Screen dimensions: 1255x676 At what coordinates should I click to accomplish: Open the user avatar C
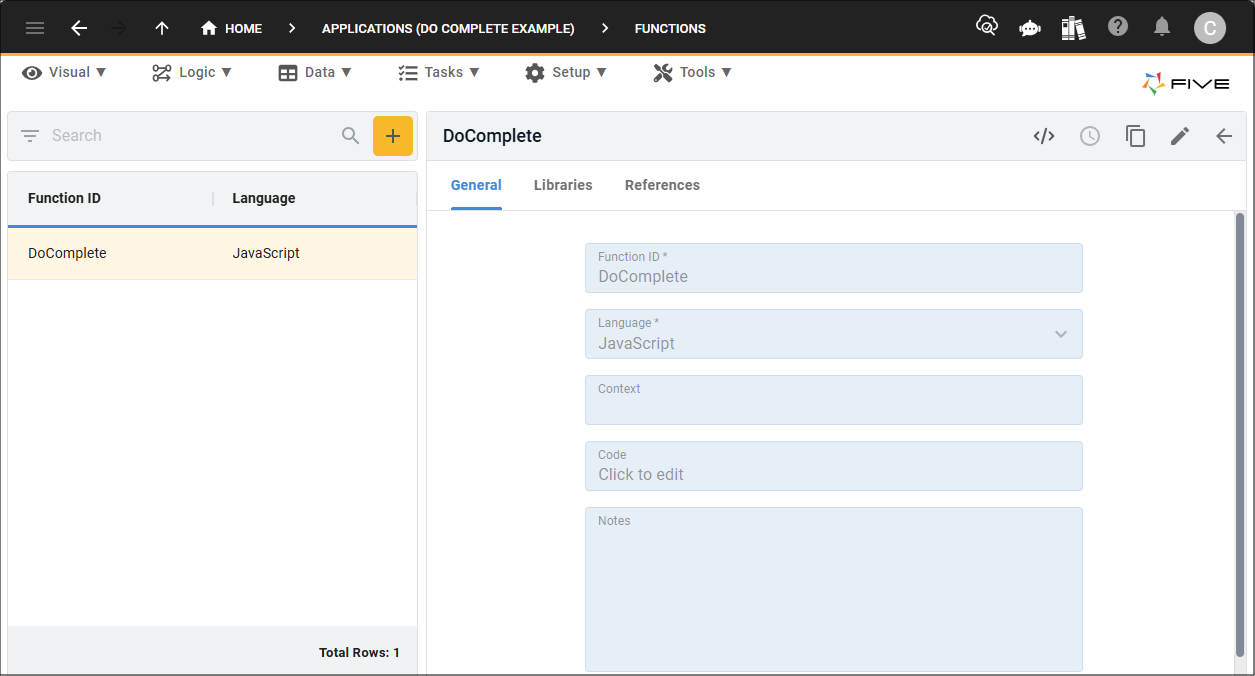1210,28
